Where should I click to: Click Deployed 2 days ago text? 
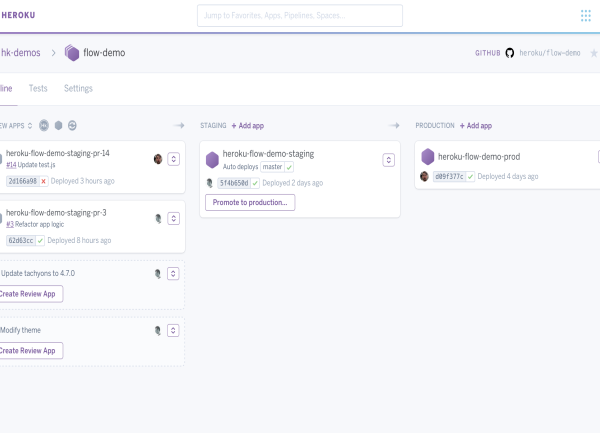click(x=293, y=183)
